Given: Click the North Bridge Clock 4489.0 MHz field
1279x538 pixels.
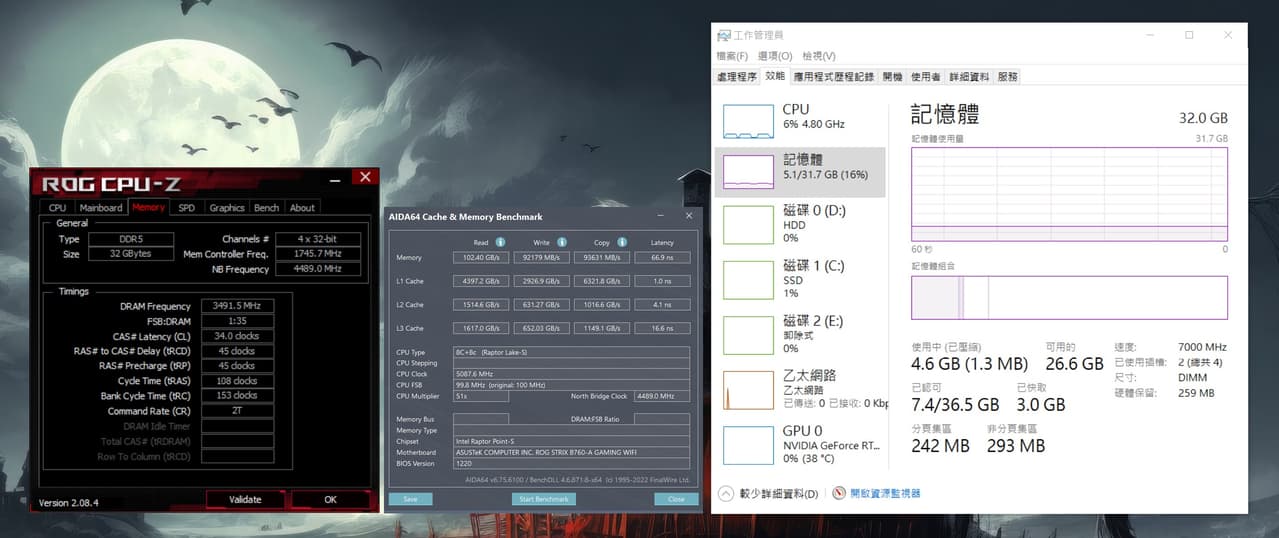Looking at the screenshot, I should [x=662, y=396].
